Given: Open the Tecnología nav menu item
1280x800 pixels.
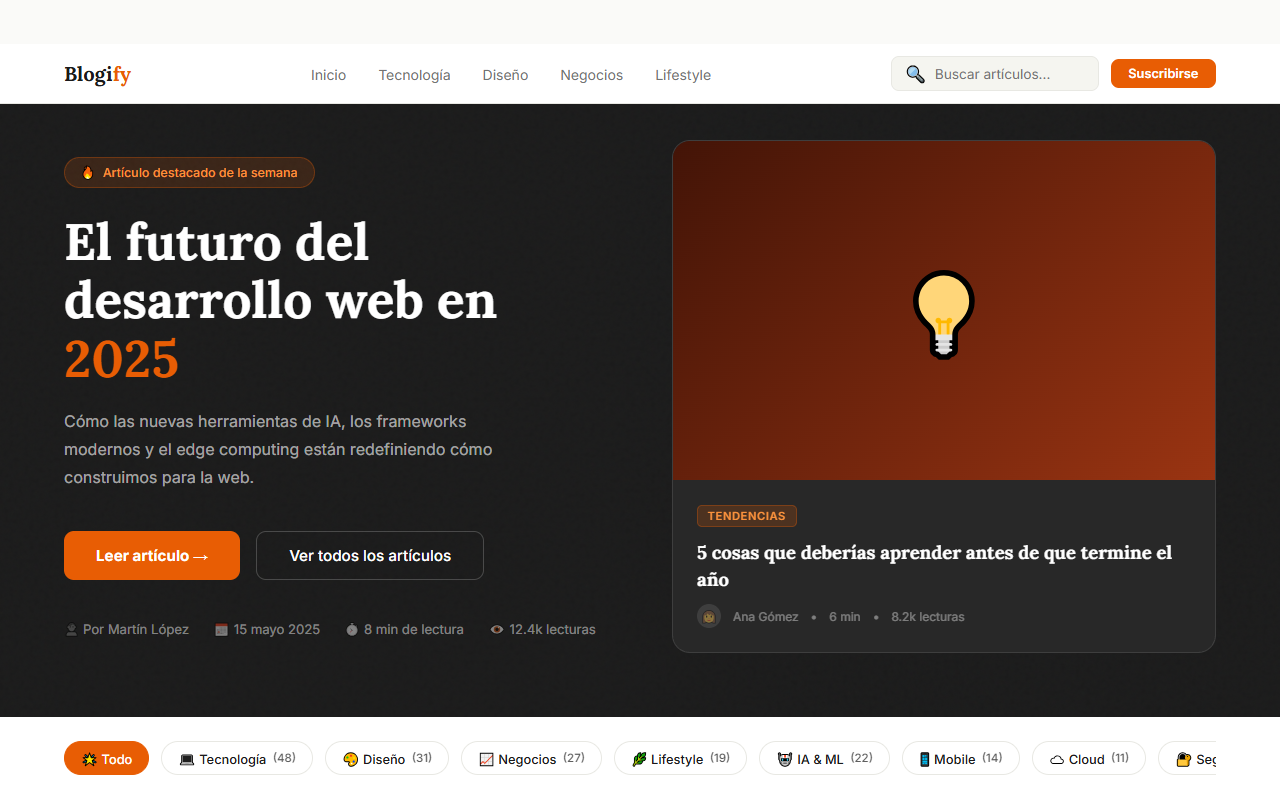Looking at the screenshot, I should tap(414, 75).
